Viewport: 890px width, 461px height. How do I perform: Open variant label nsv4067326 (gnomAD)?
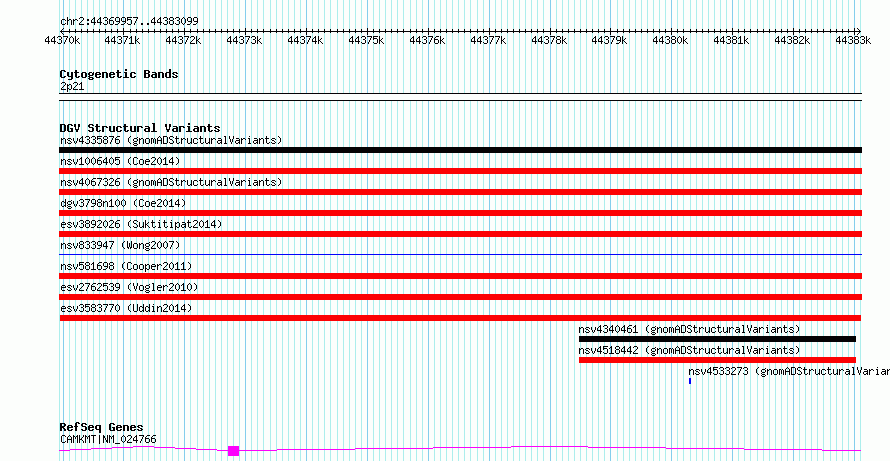171,182
